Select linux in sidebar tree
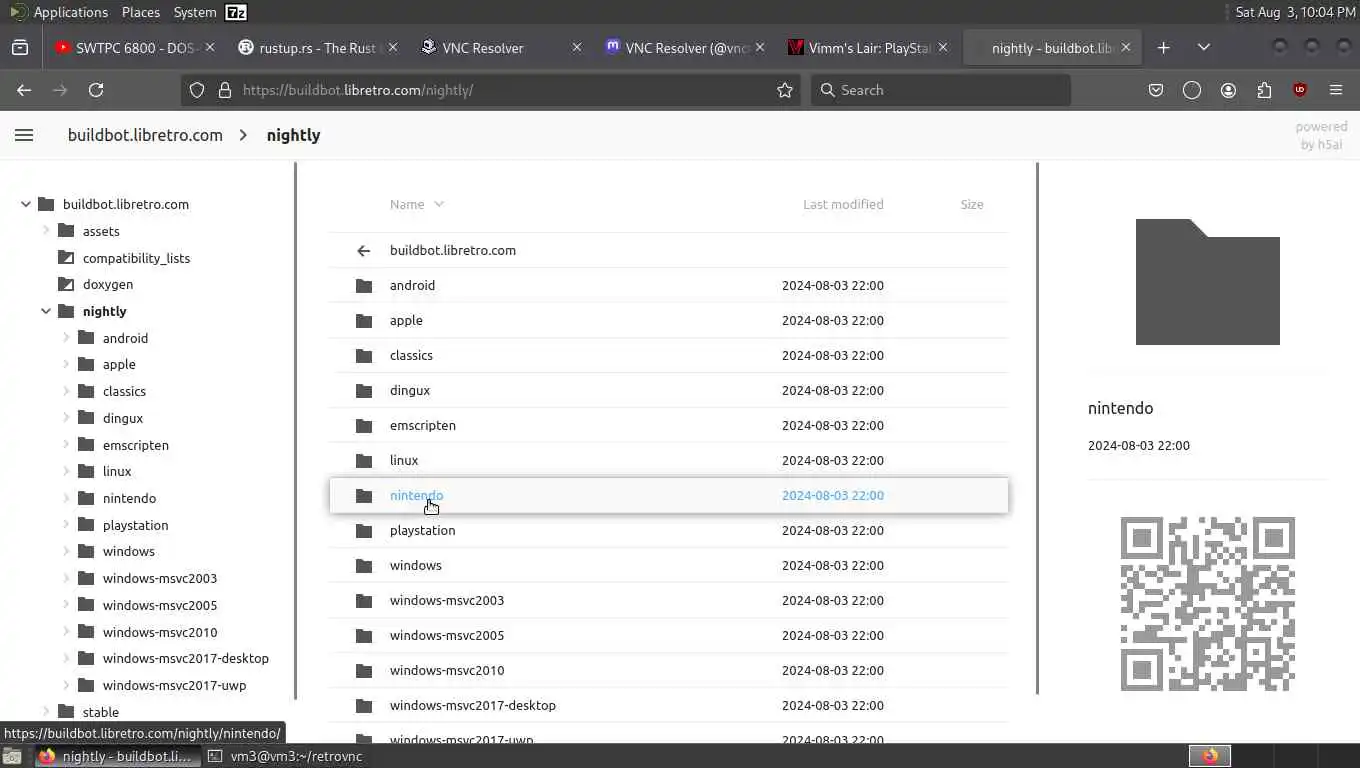 click(x=117, y=472)
